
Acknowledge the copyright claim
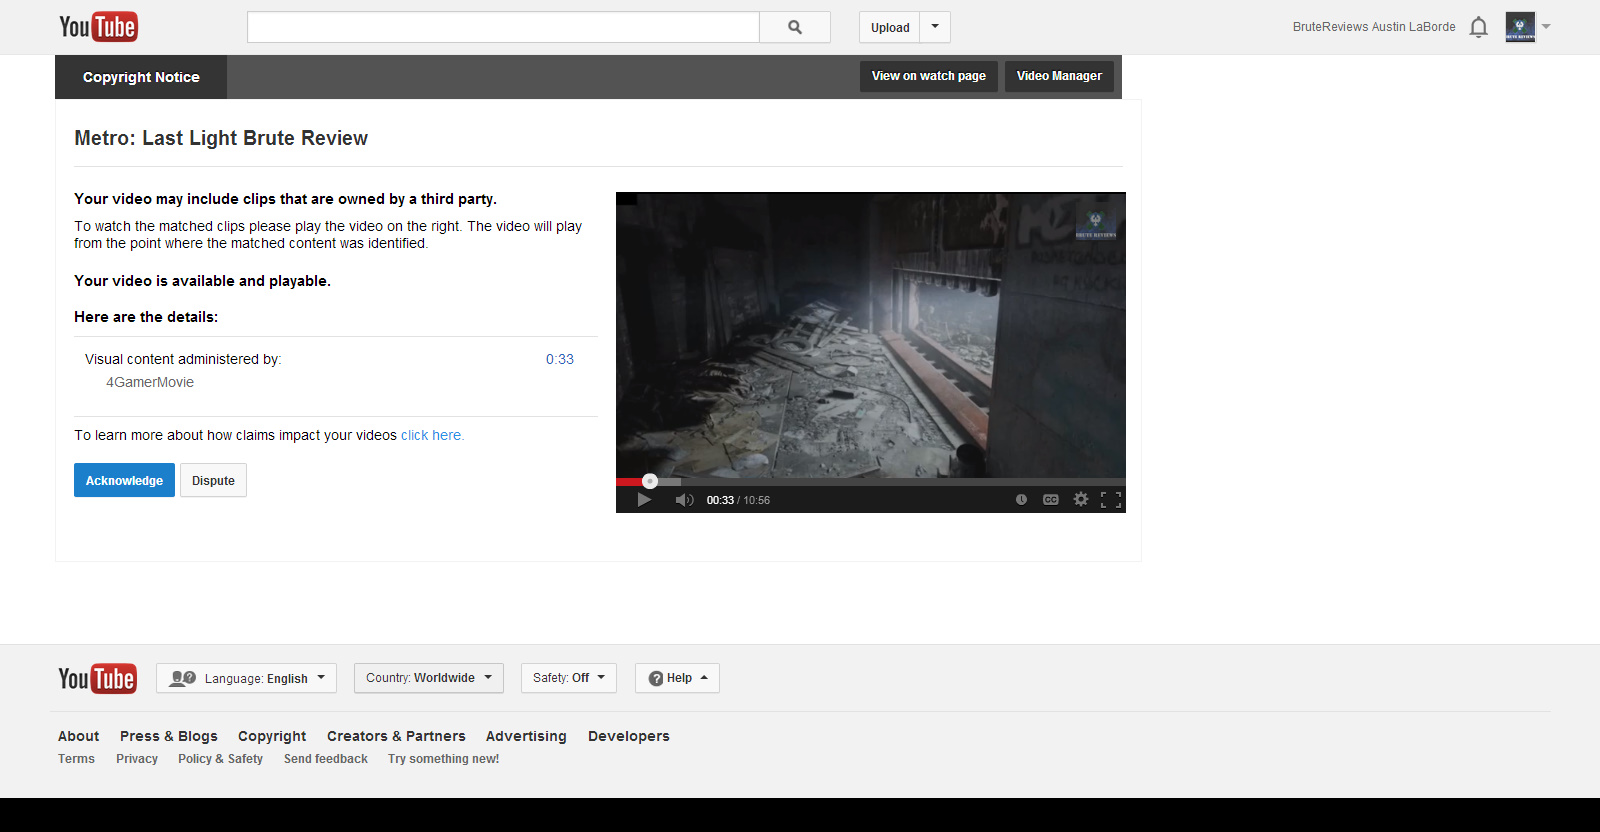pos(124,480)
